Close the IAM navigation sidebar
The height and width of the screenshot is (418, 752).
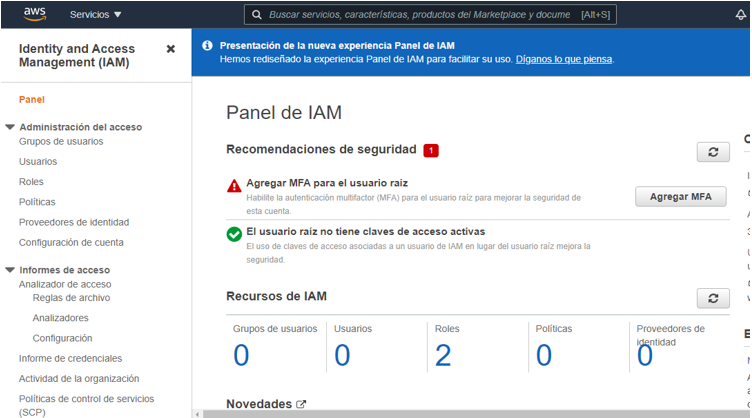point(170,49)
